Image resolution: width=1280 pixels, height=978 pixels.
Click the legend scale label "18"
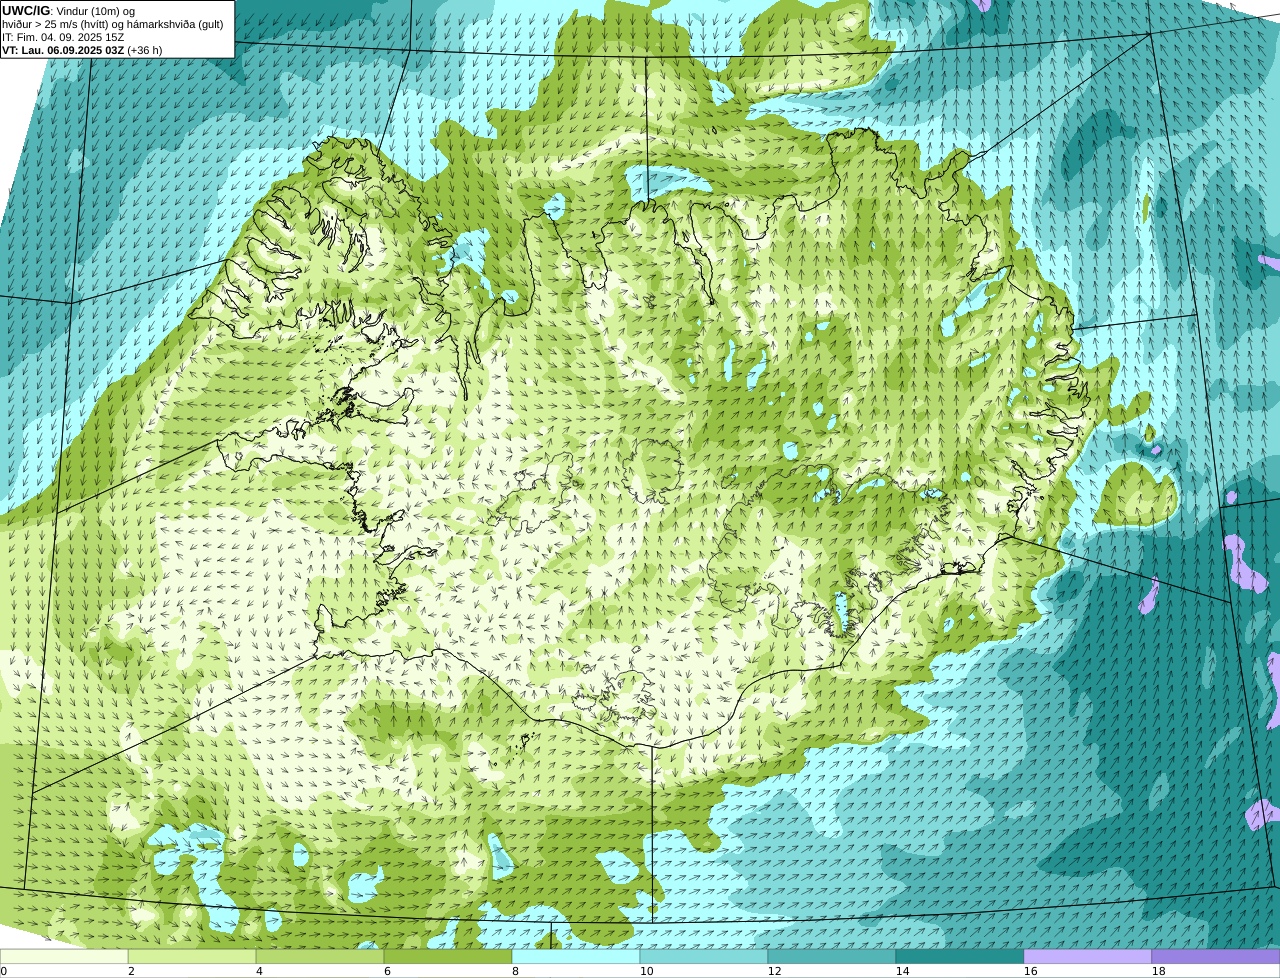pos(1158,971)
